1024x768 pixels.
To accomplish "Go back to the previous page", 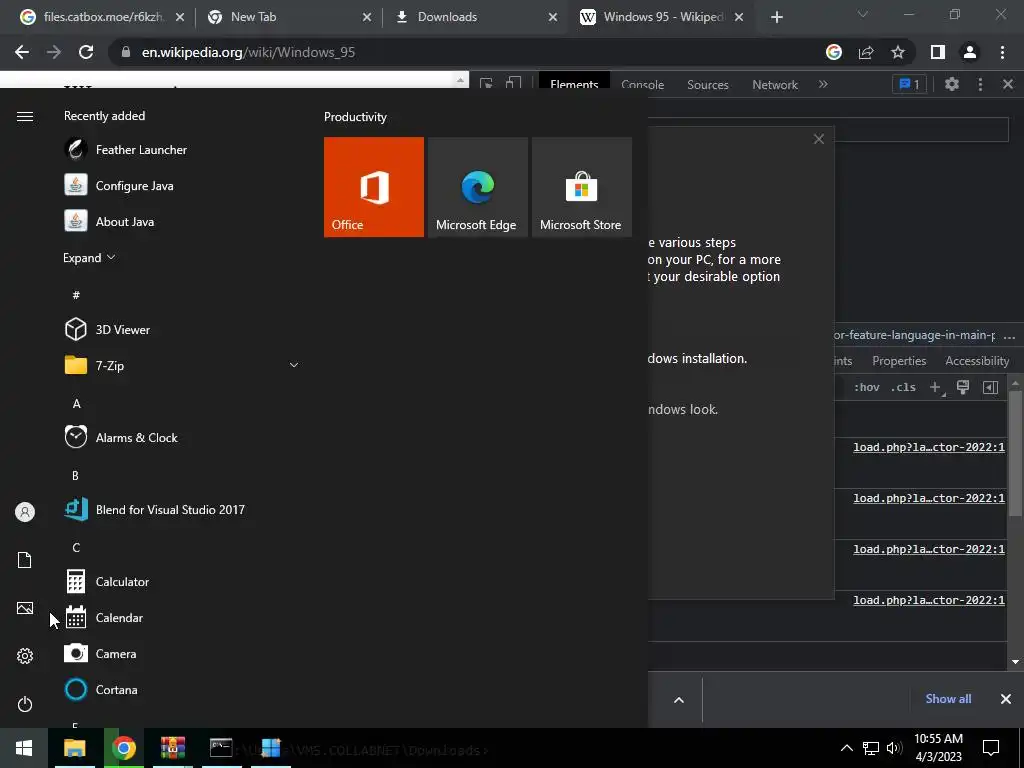I will [x=22, y=52].
